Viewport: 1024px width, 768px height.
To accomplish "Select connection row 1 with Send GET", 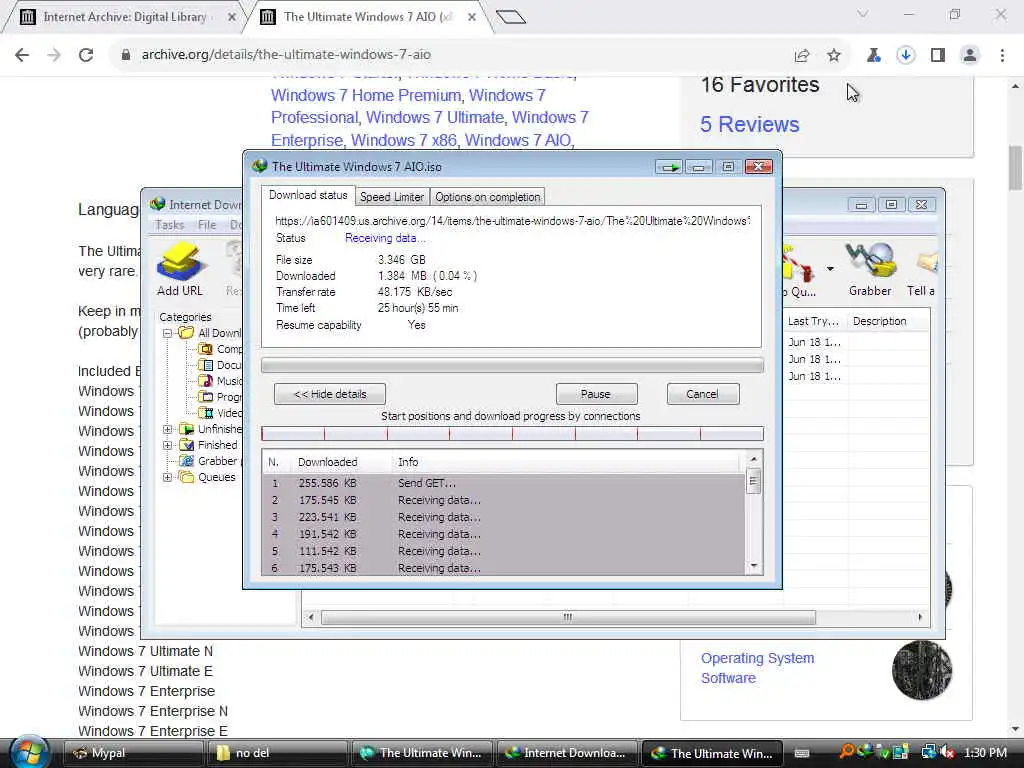I will coord(504,483).
